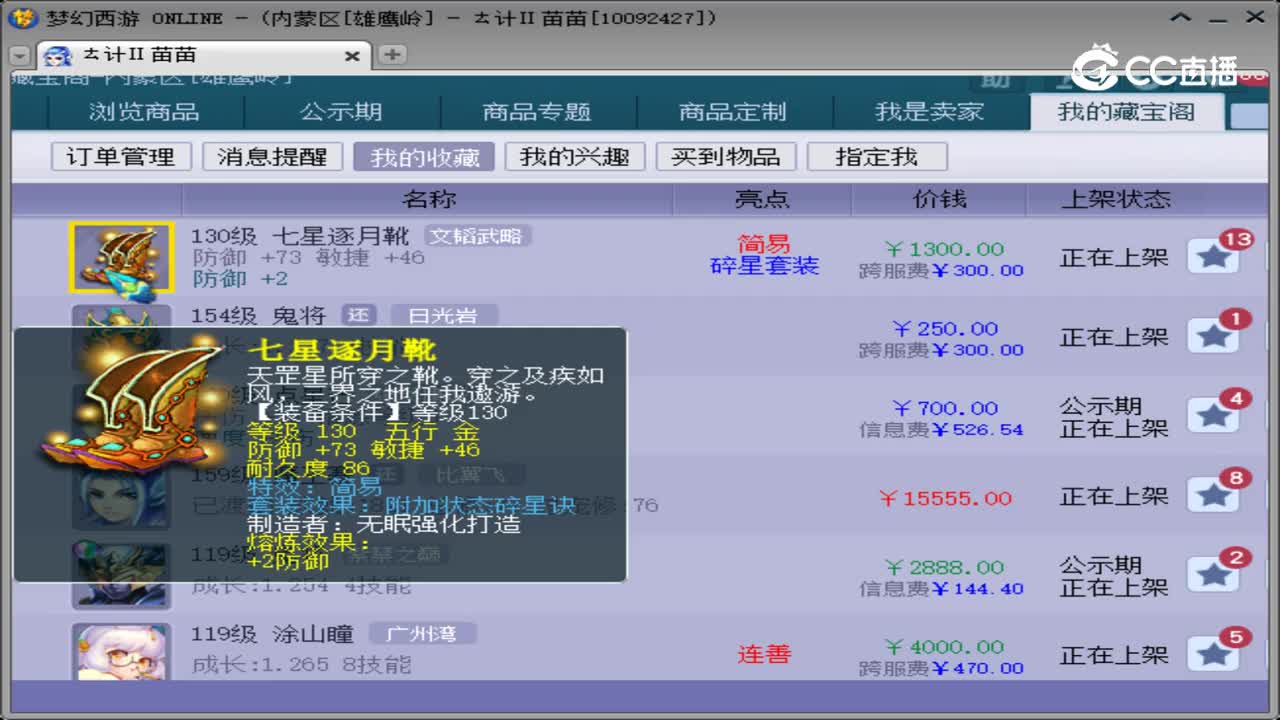Switch to the 商品定制 tab
Viewport: 1280px width, 720px height.
735,112
